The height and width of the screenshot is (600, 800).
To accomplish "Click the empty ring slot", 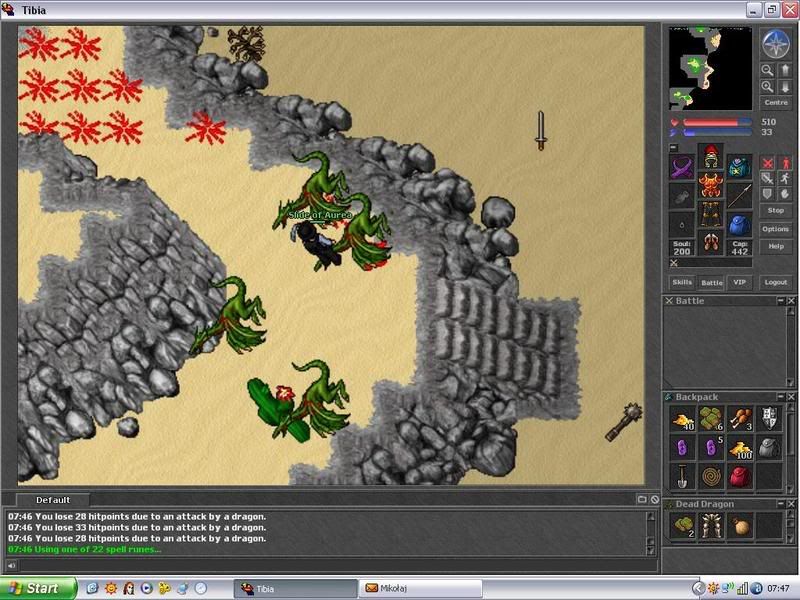I will click(x=682, y=224).
